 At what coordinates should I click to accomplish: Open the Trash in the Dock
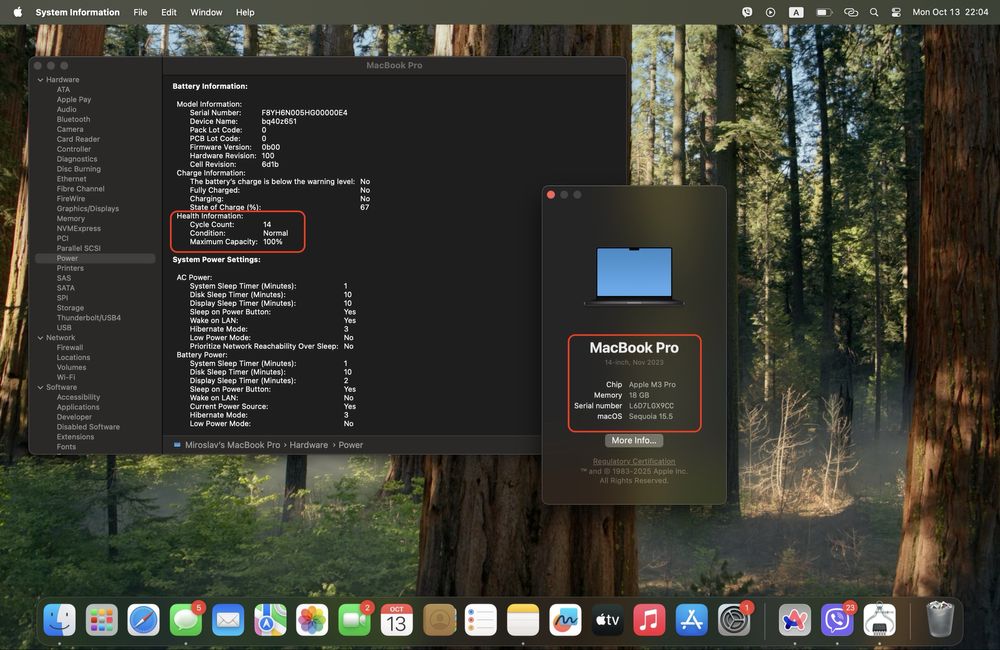[x=939, y=619]
